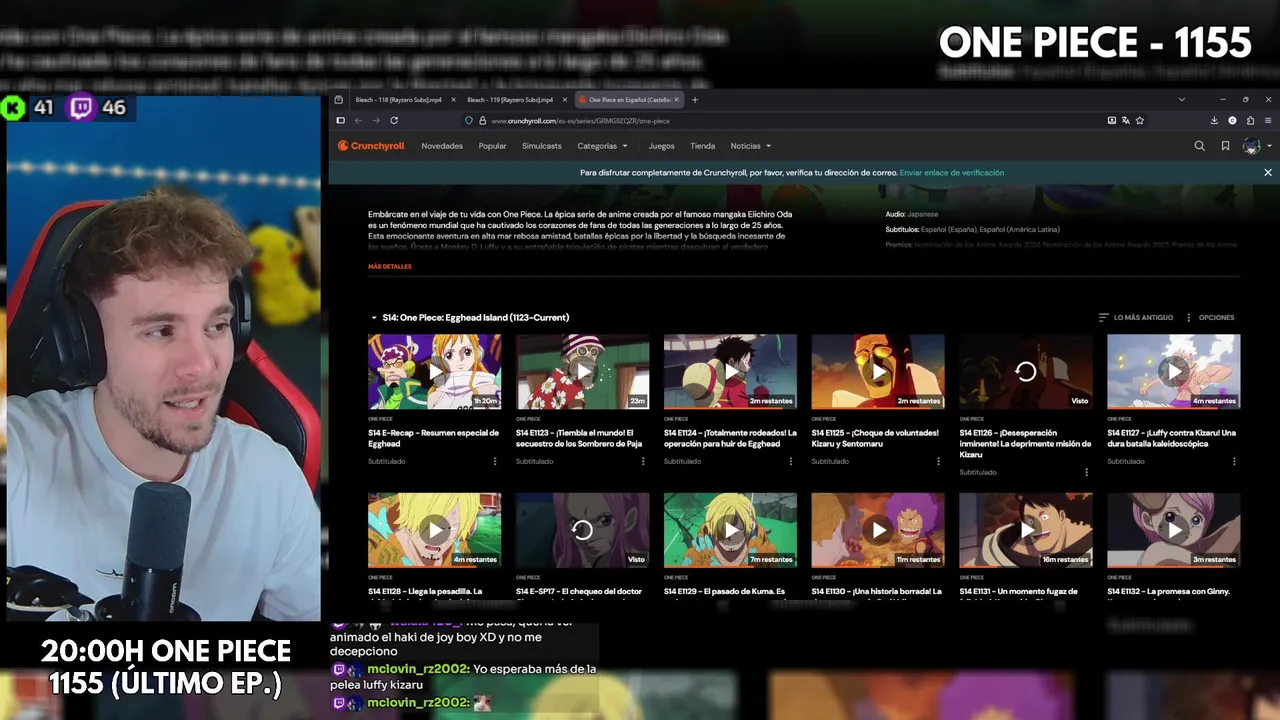Open the Categorías dropdown
Screen dimensions: 1280x720
[602, 146]
